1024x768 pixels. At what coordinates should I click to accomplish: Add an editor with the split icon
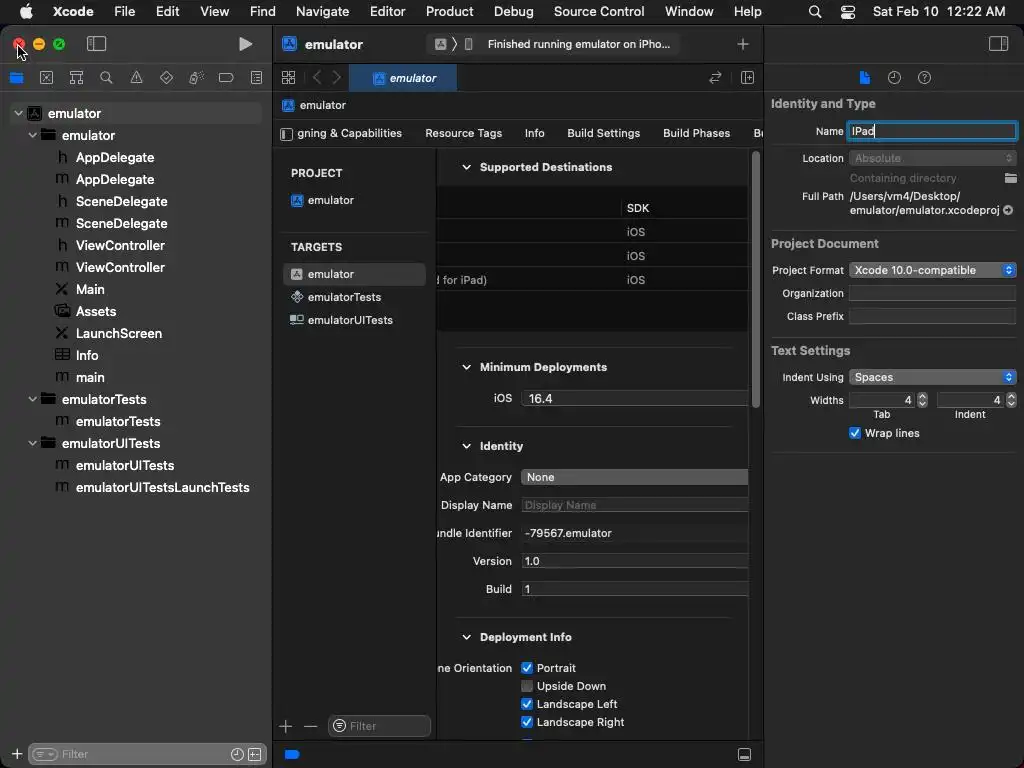pyautogui.click(x=747, y=78)
